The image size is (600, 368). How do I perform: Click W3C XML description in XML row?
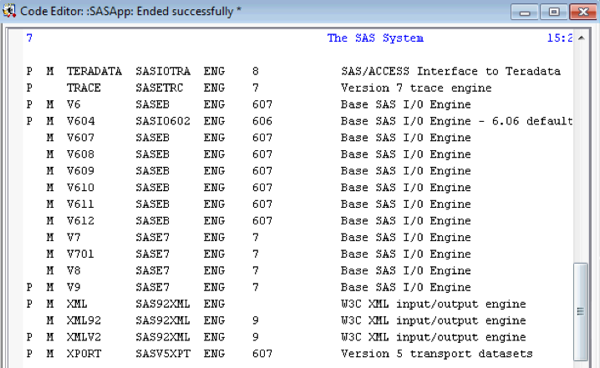pyautogui.click(x=433, y=304)
